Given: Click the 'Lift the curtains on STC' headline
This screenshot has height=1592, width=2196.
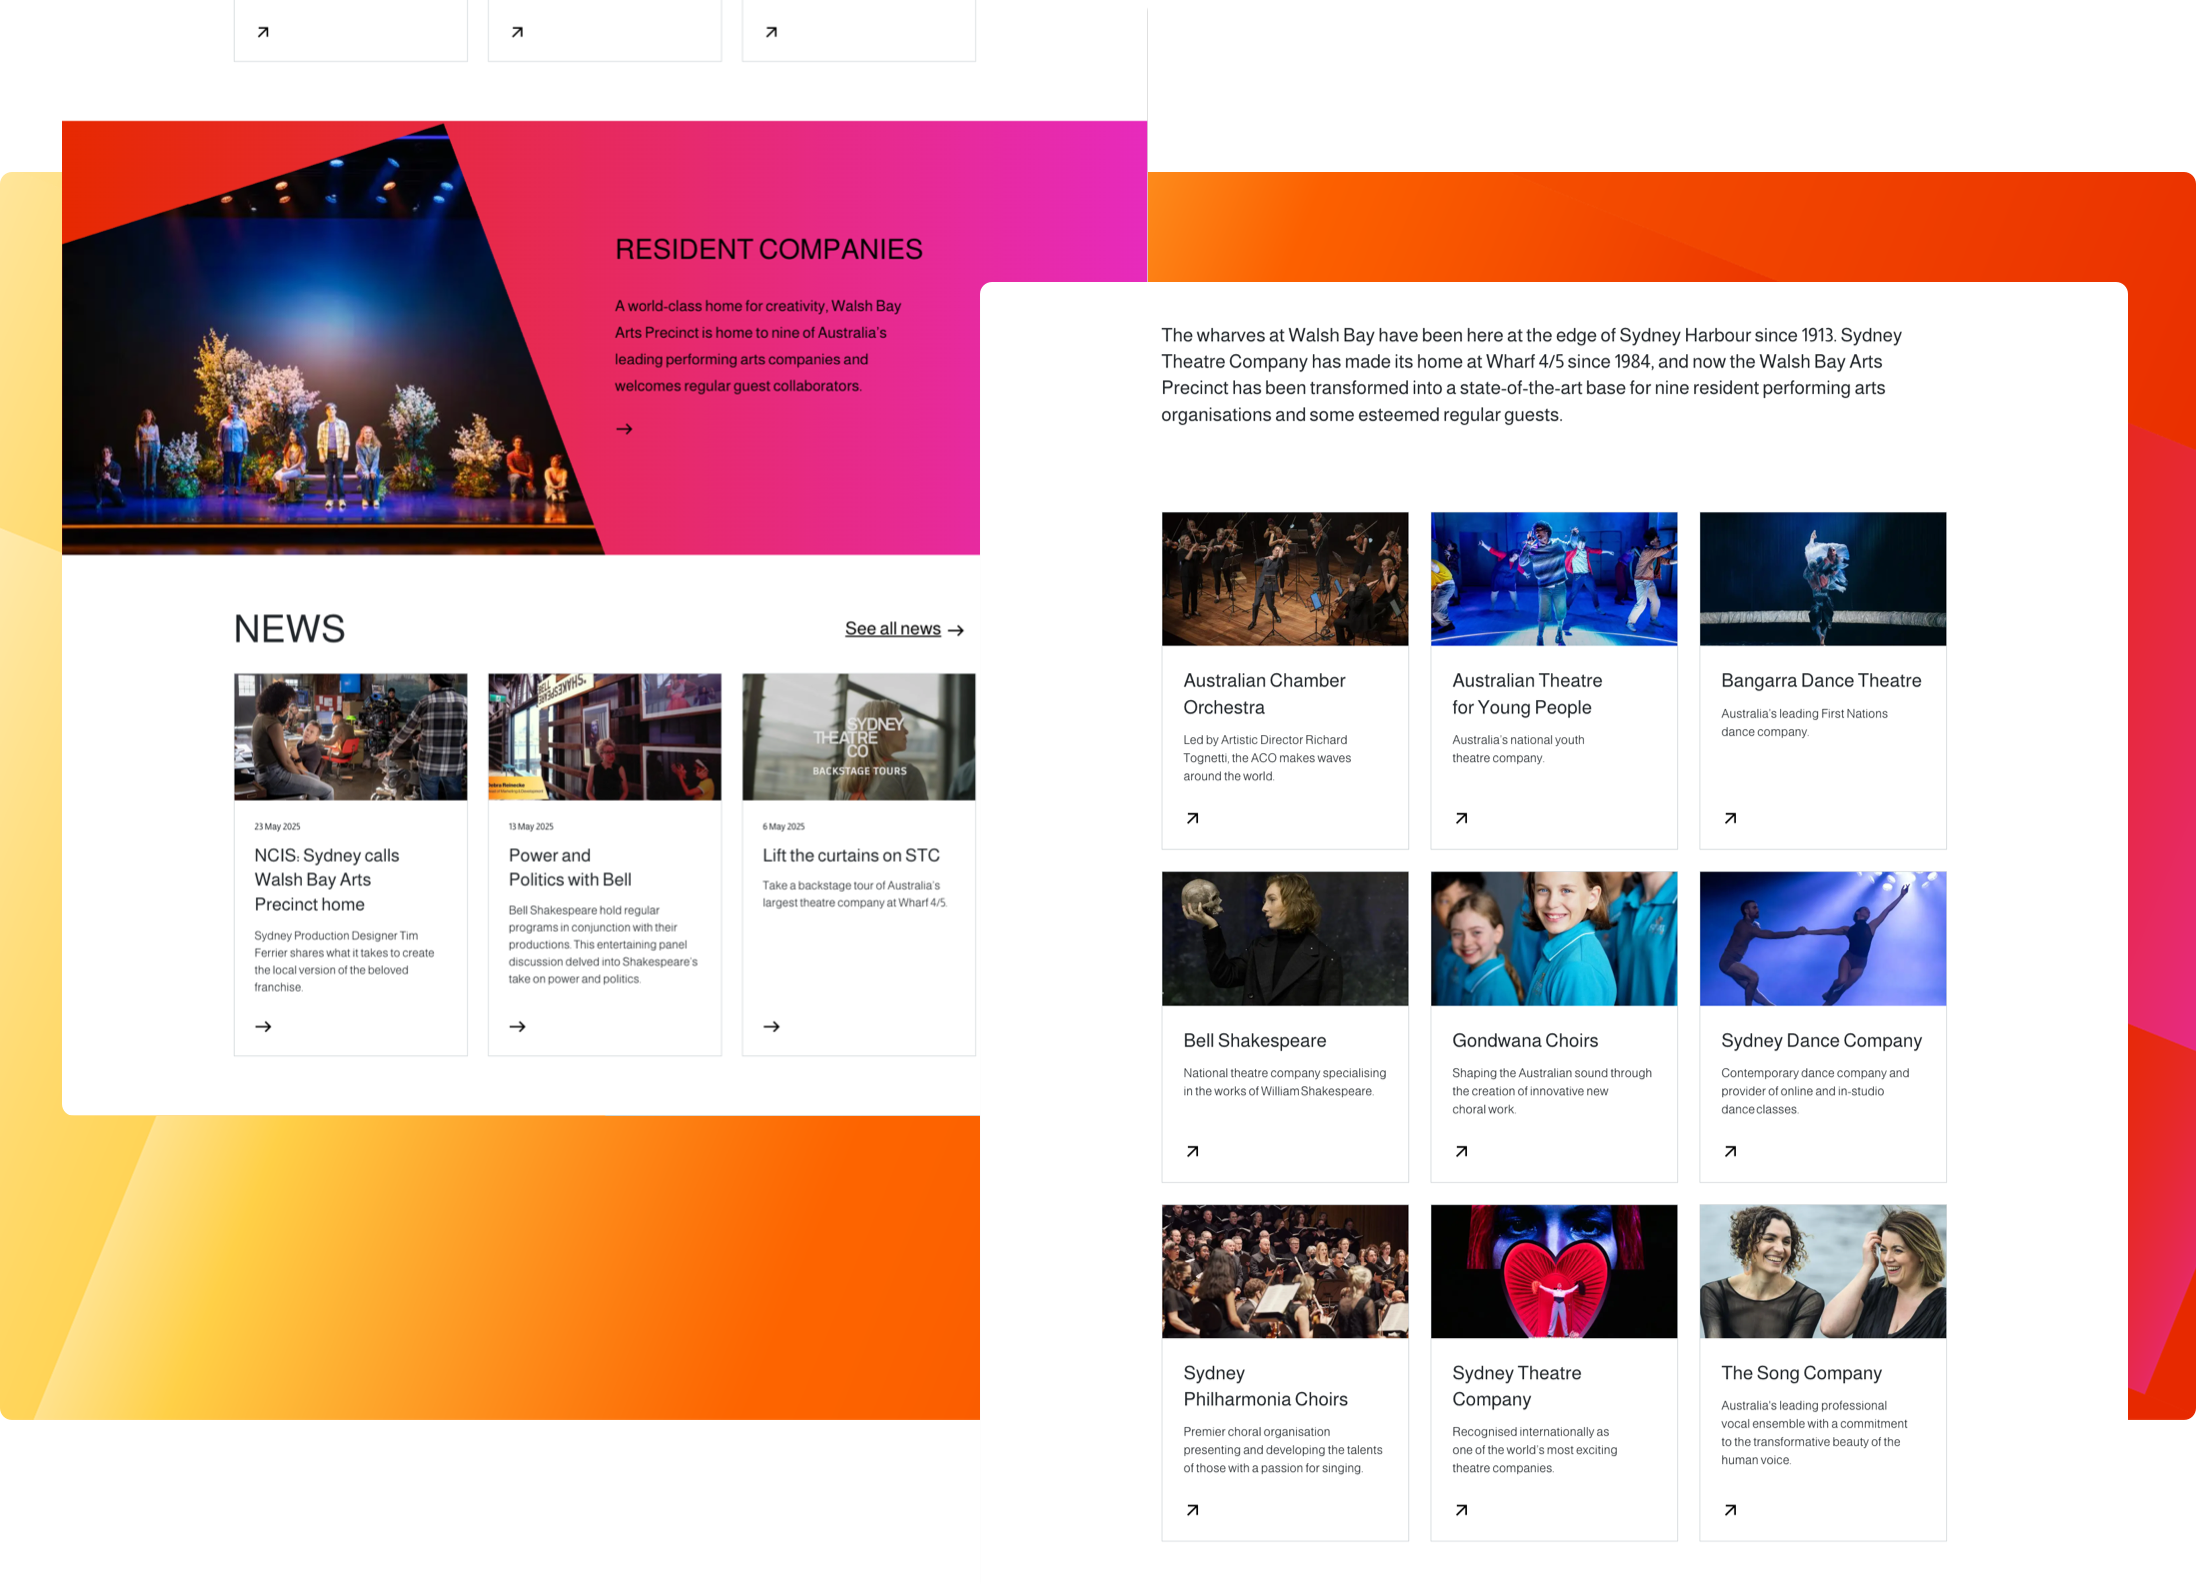Looking at the screenshot, I should [849, 855].
